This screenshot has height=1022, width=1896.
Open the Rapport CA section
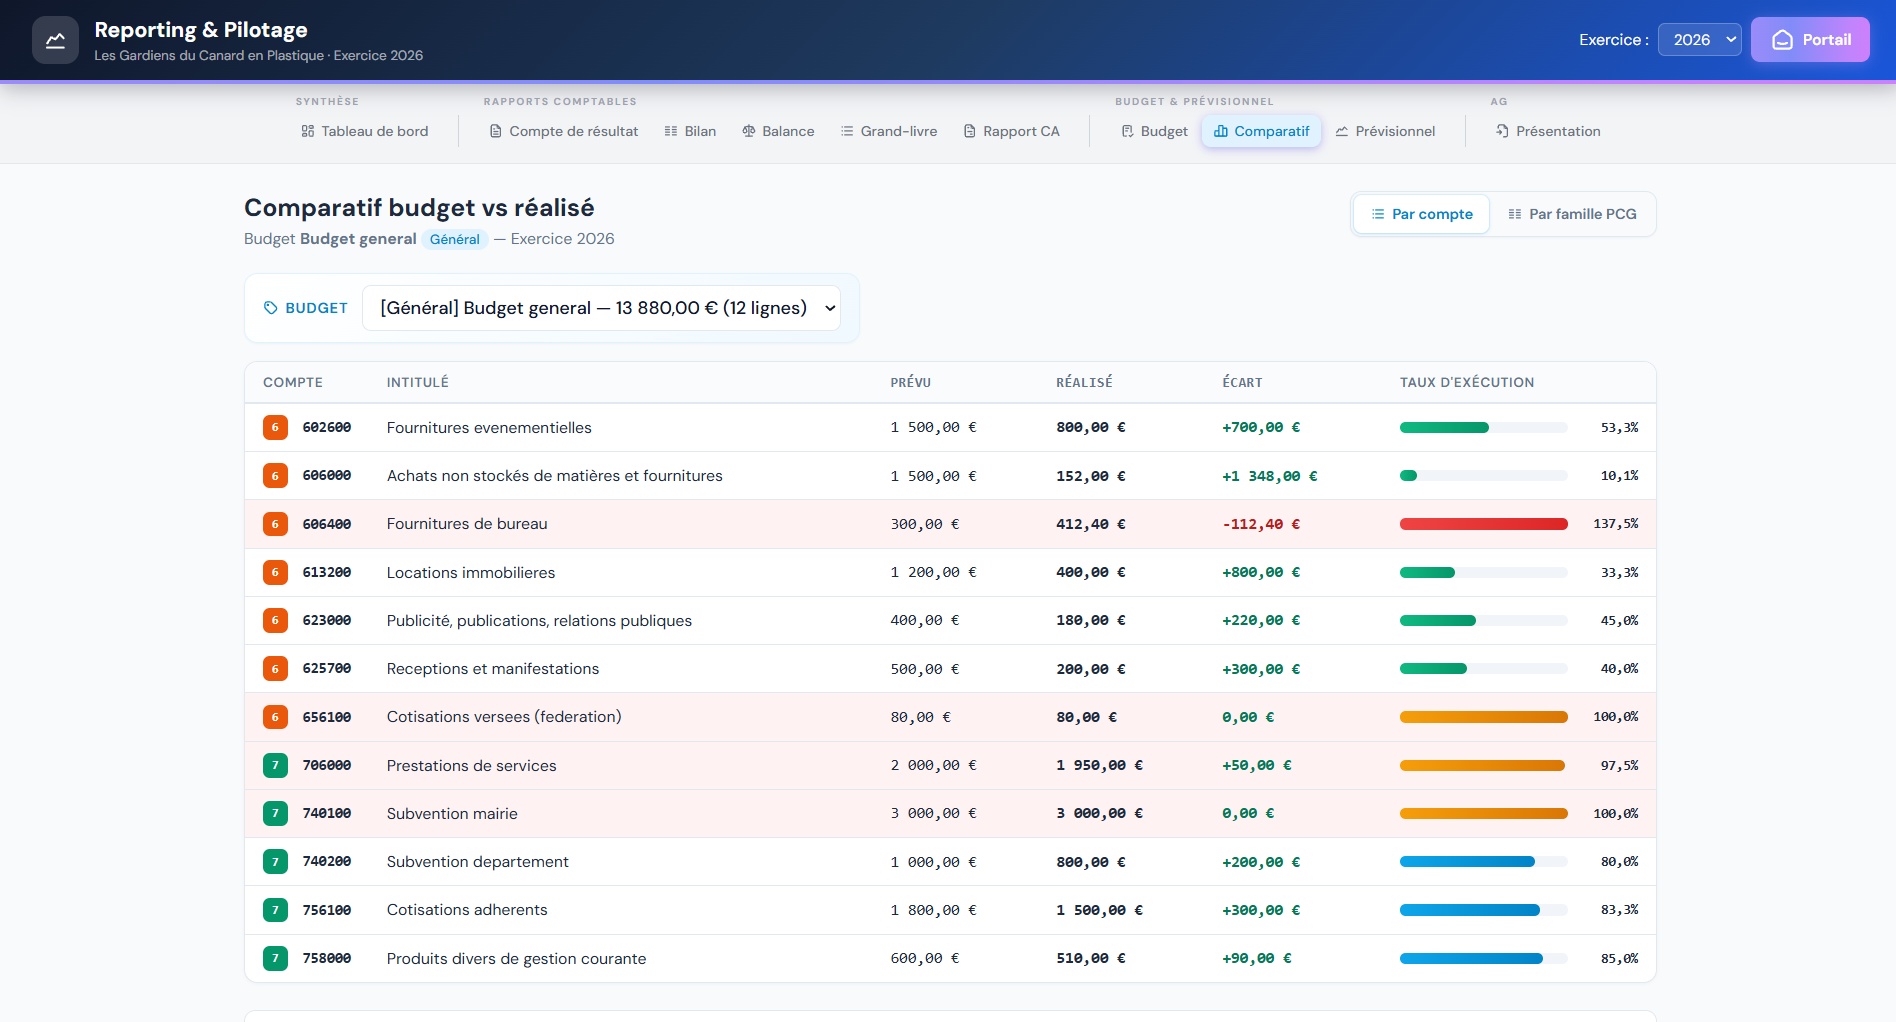point(1012,131)
